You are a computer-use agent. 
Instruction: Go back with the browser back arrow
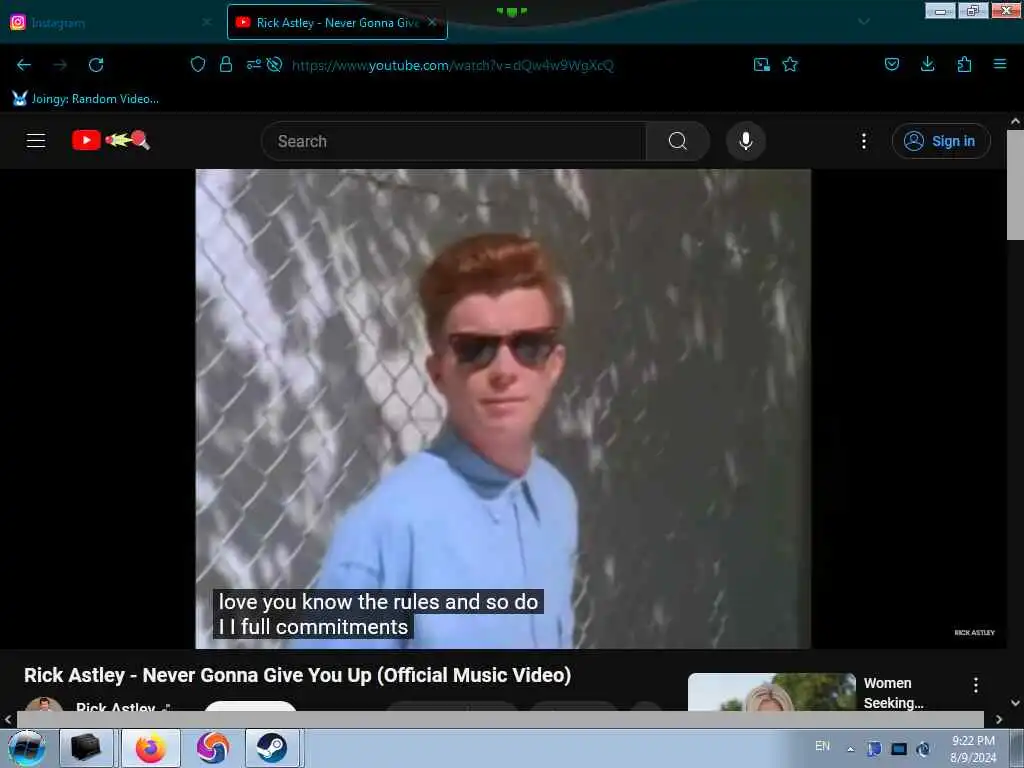24,65
